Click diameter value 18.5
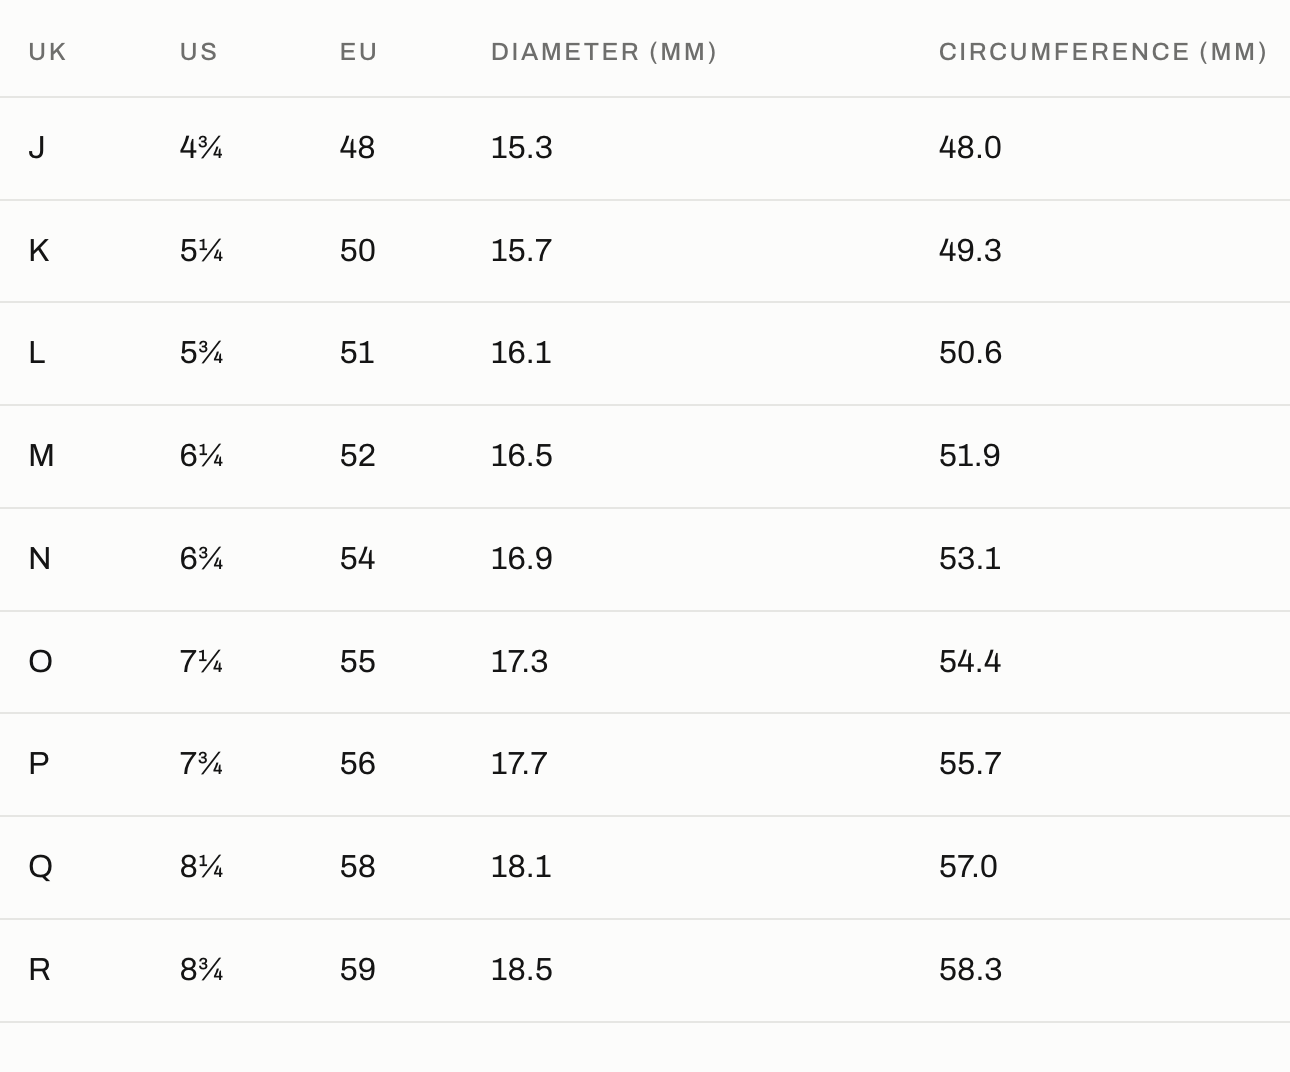The width and height of the screenshot is (1290, 1072). 521,970
